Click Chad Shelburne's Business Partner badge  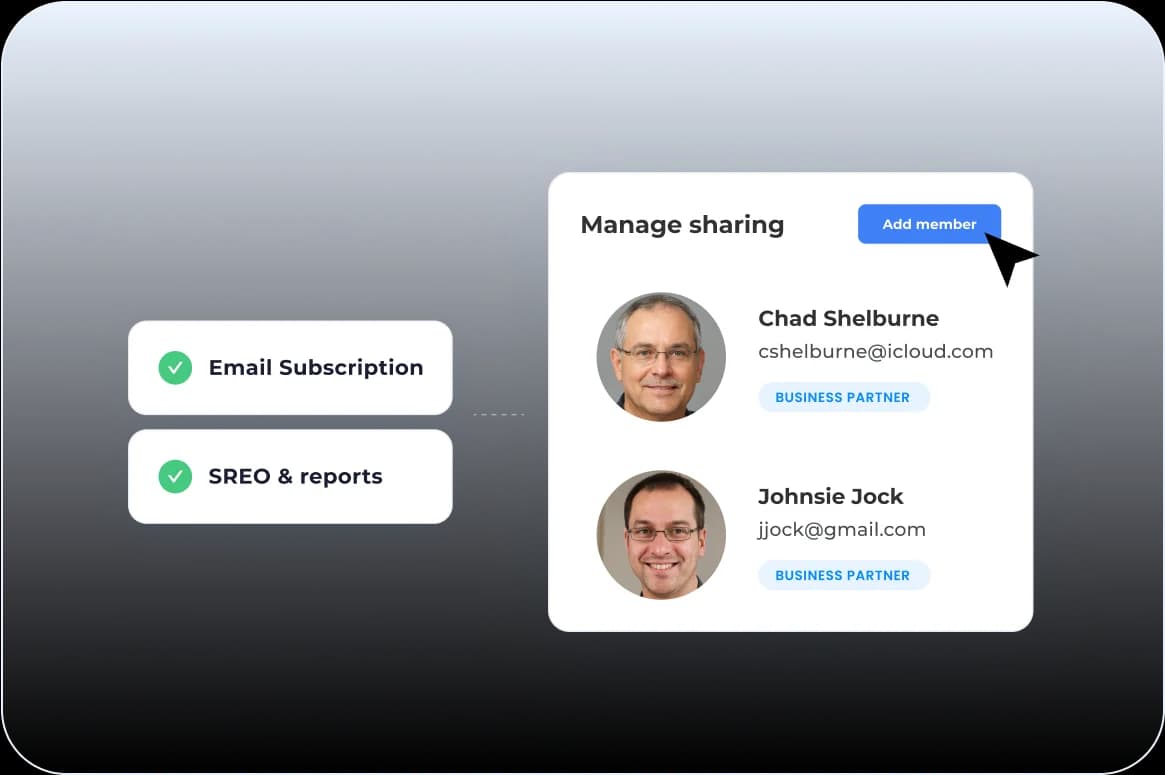pos(843,397)
